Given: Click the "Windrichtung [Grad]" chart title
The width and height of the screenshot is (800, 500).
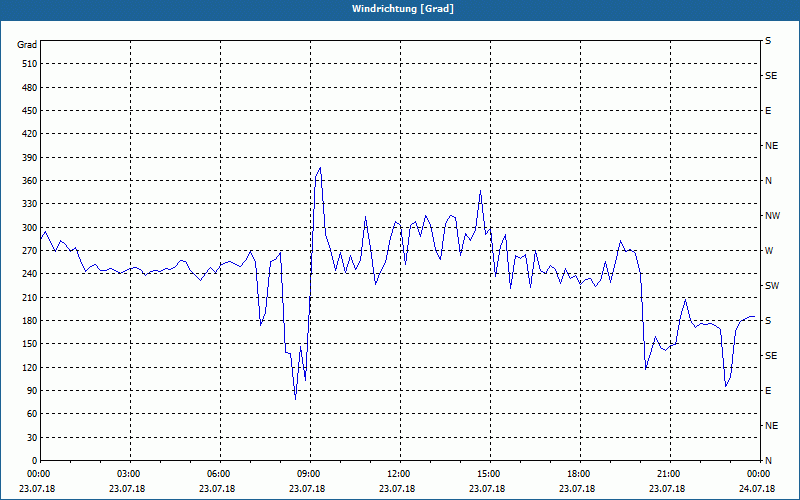Looking at the screenshot, I should pyautogui.click(x=403, y=9).
